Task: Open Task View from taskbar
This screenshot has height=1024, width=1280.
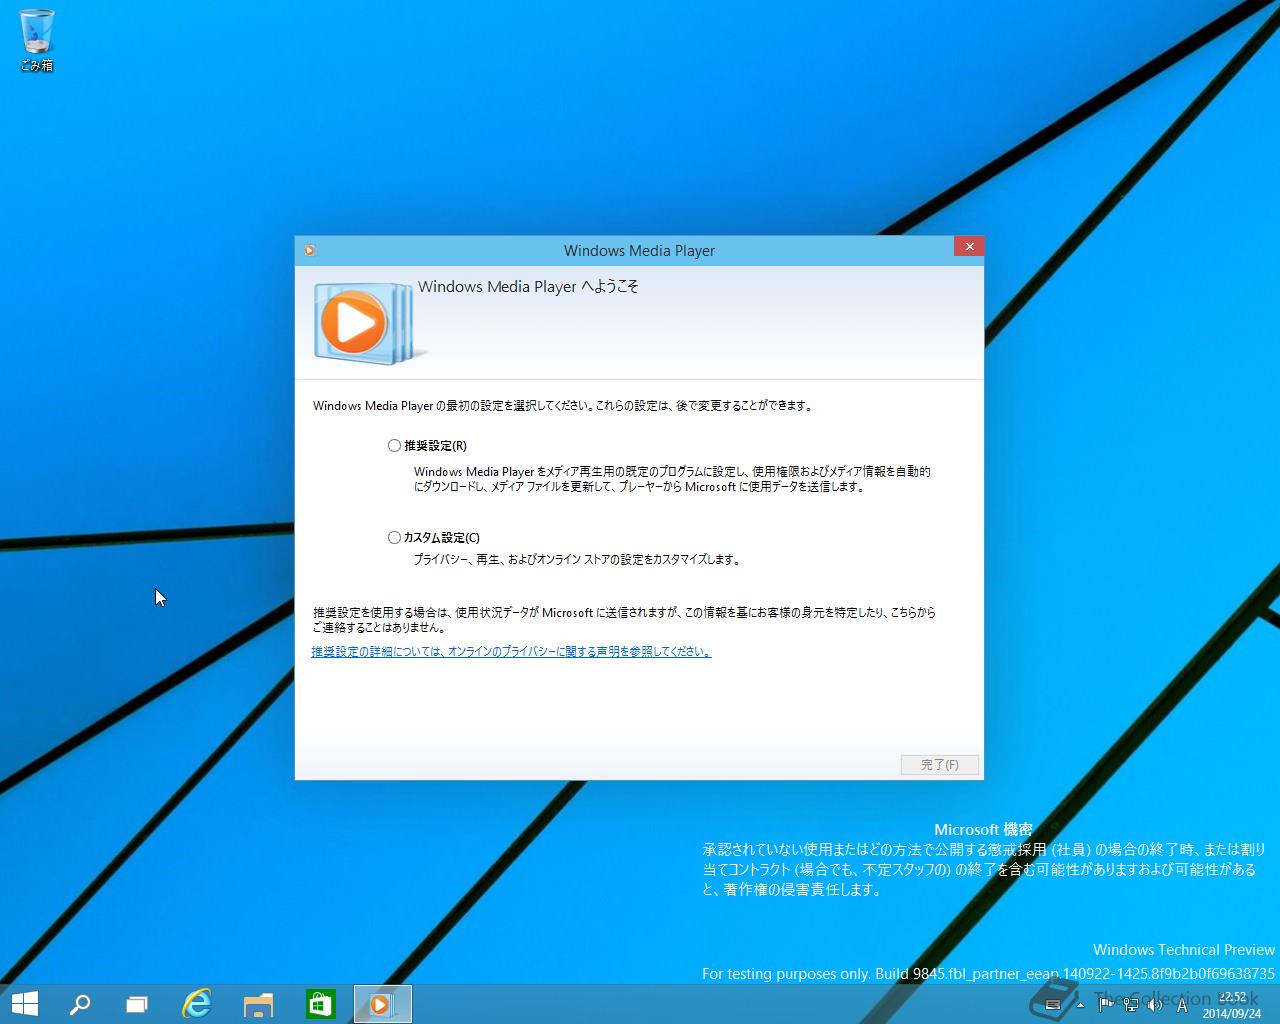Action: click(x=137, y=1004)
